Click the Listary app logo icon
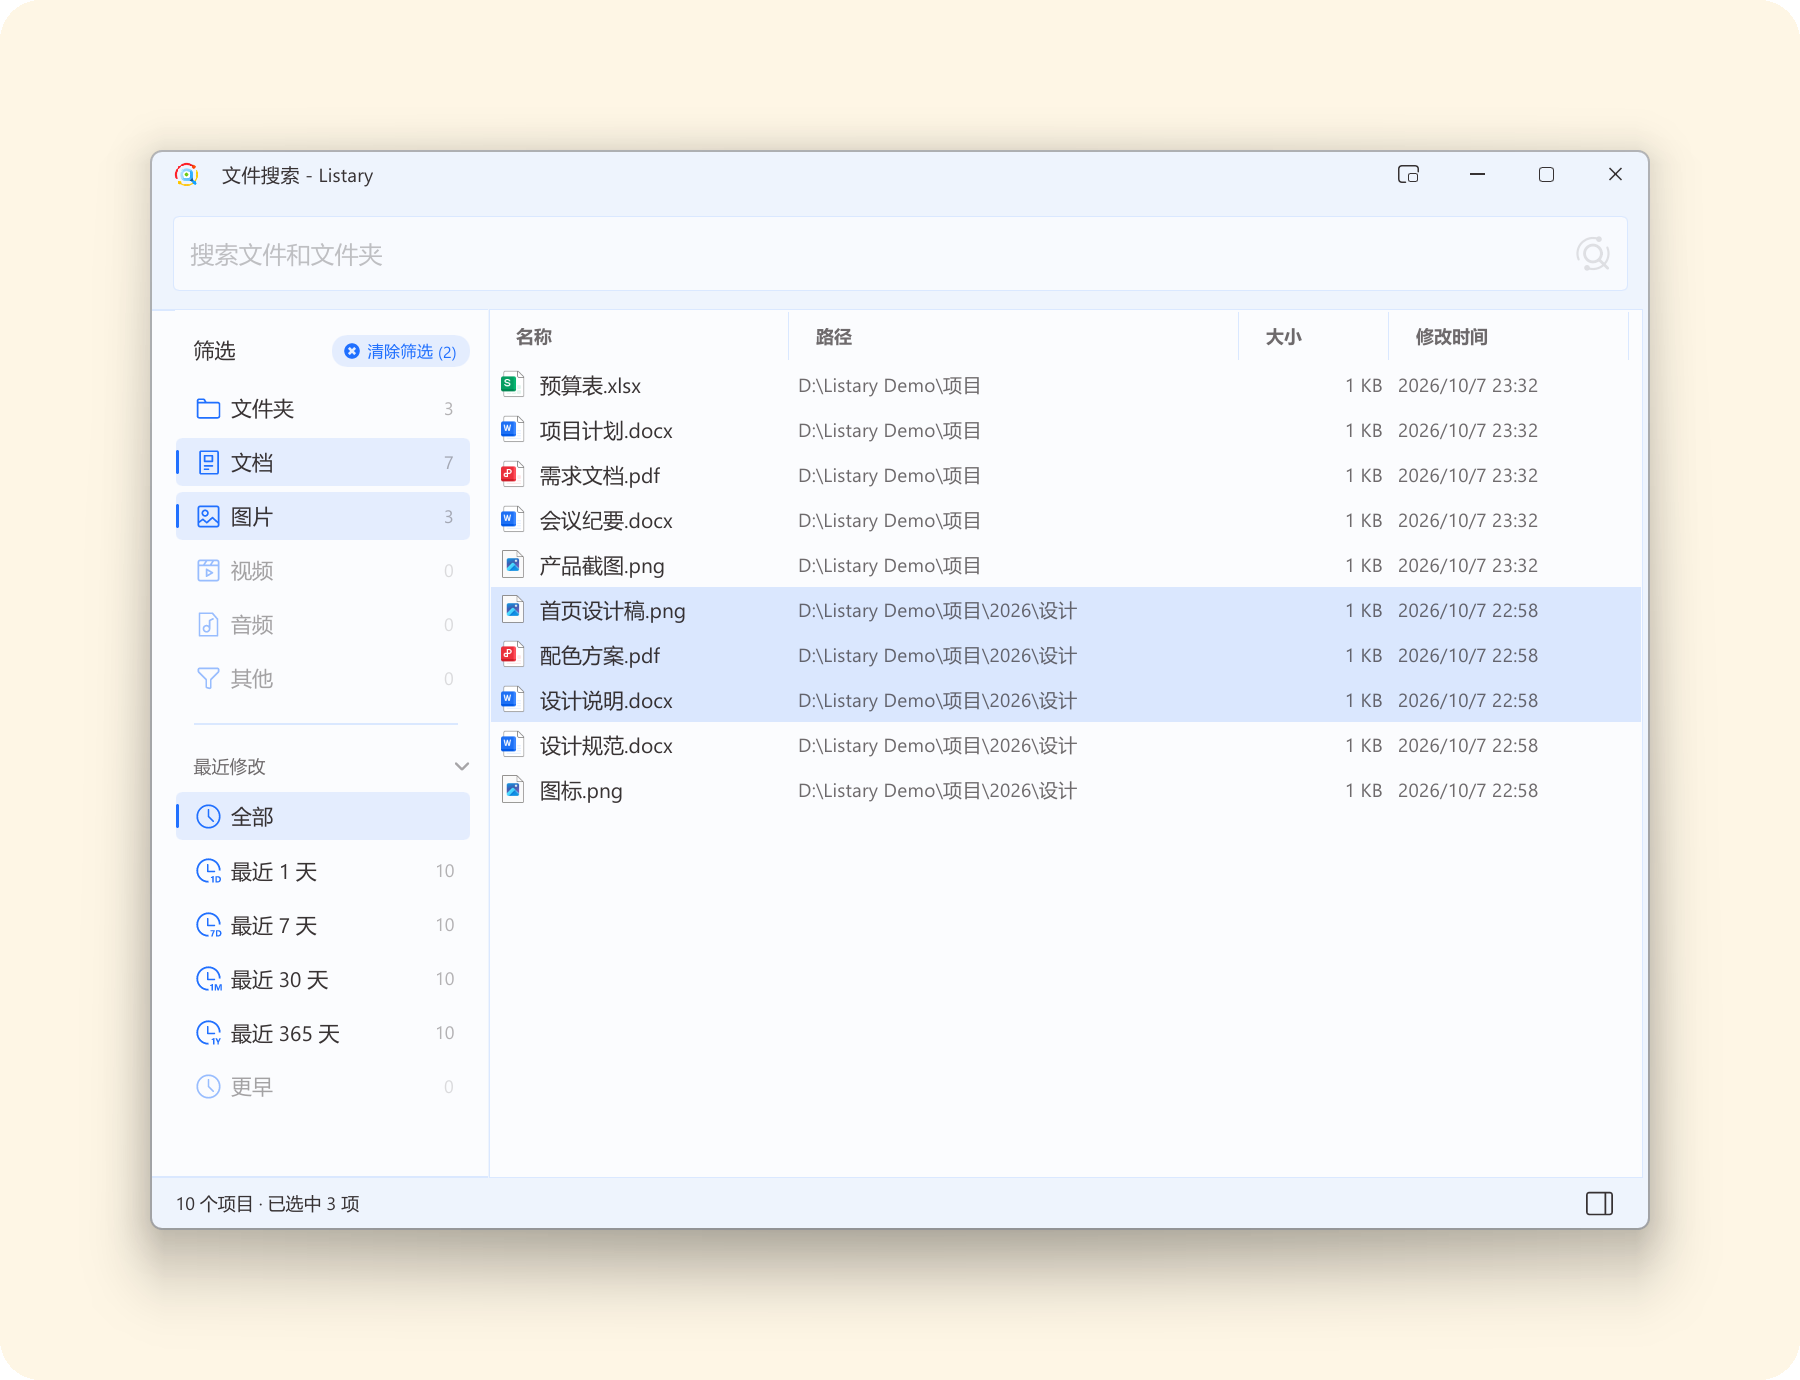Screen dimensions: 1800x1380 click(187, 175)
